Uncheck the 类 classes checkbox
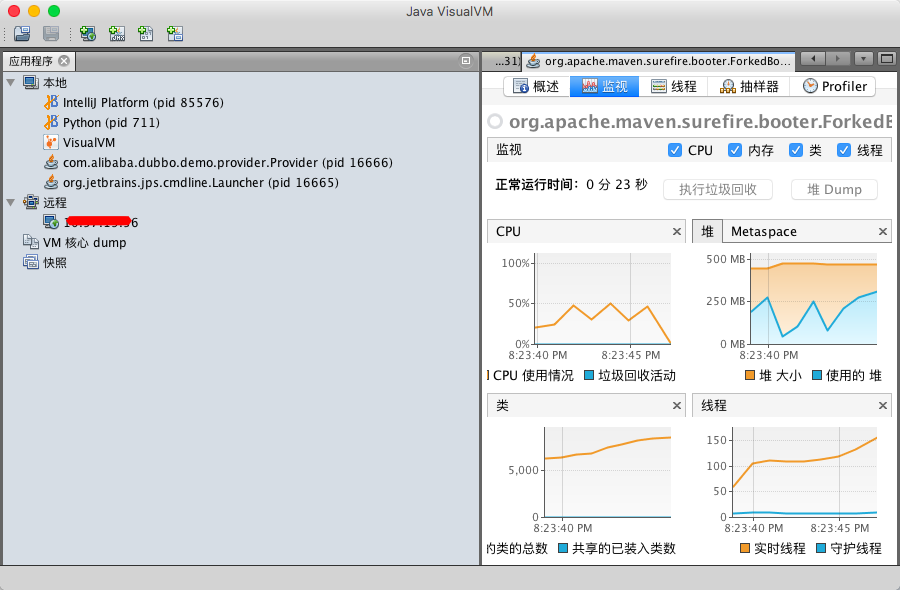The width and height of the screenshot is (900, 590). coord(796,150)
